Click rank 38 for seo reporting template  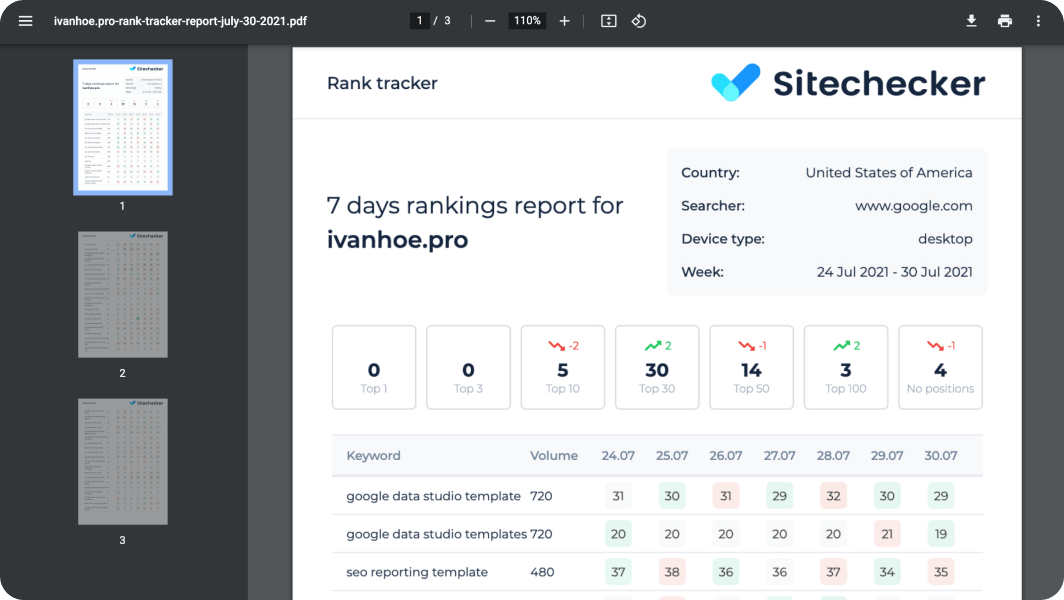(x=672, y=572)
